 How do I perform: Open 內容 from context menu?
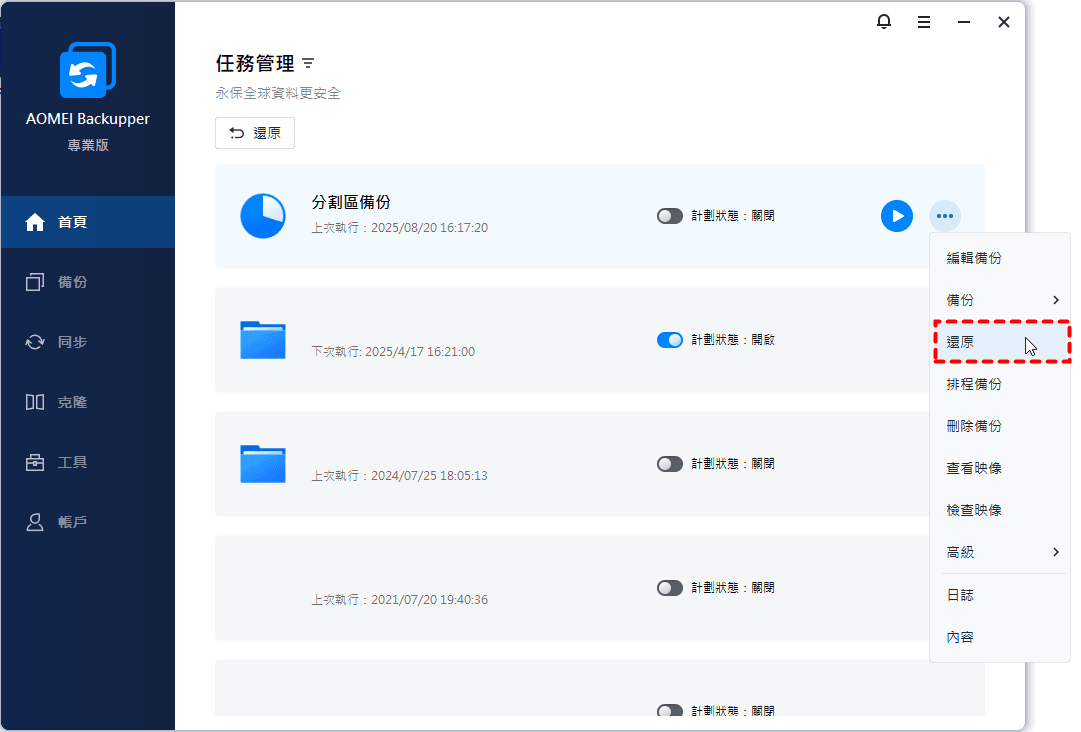[1000, 637]
